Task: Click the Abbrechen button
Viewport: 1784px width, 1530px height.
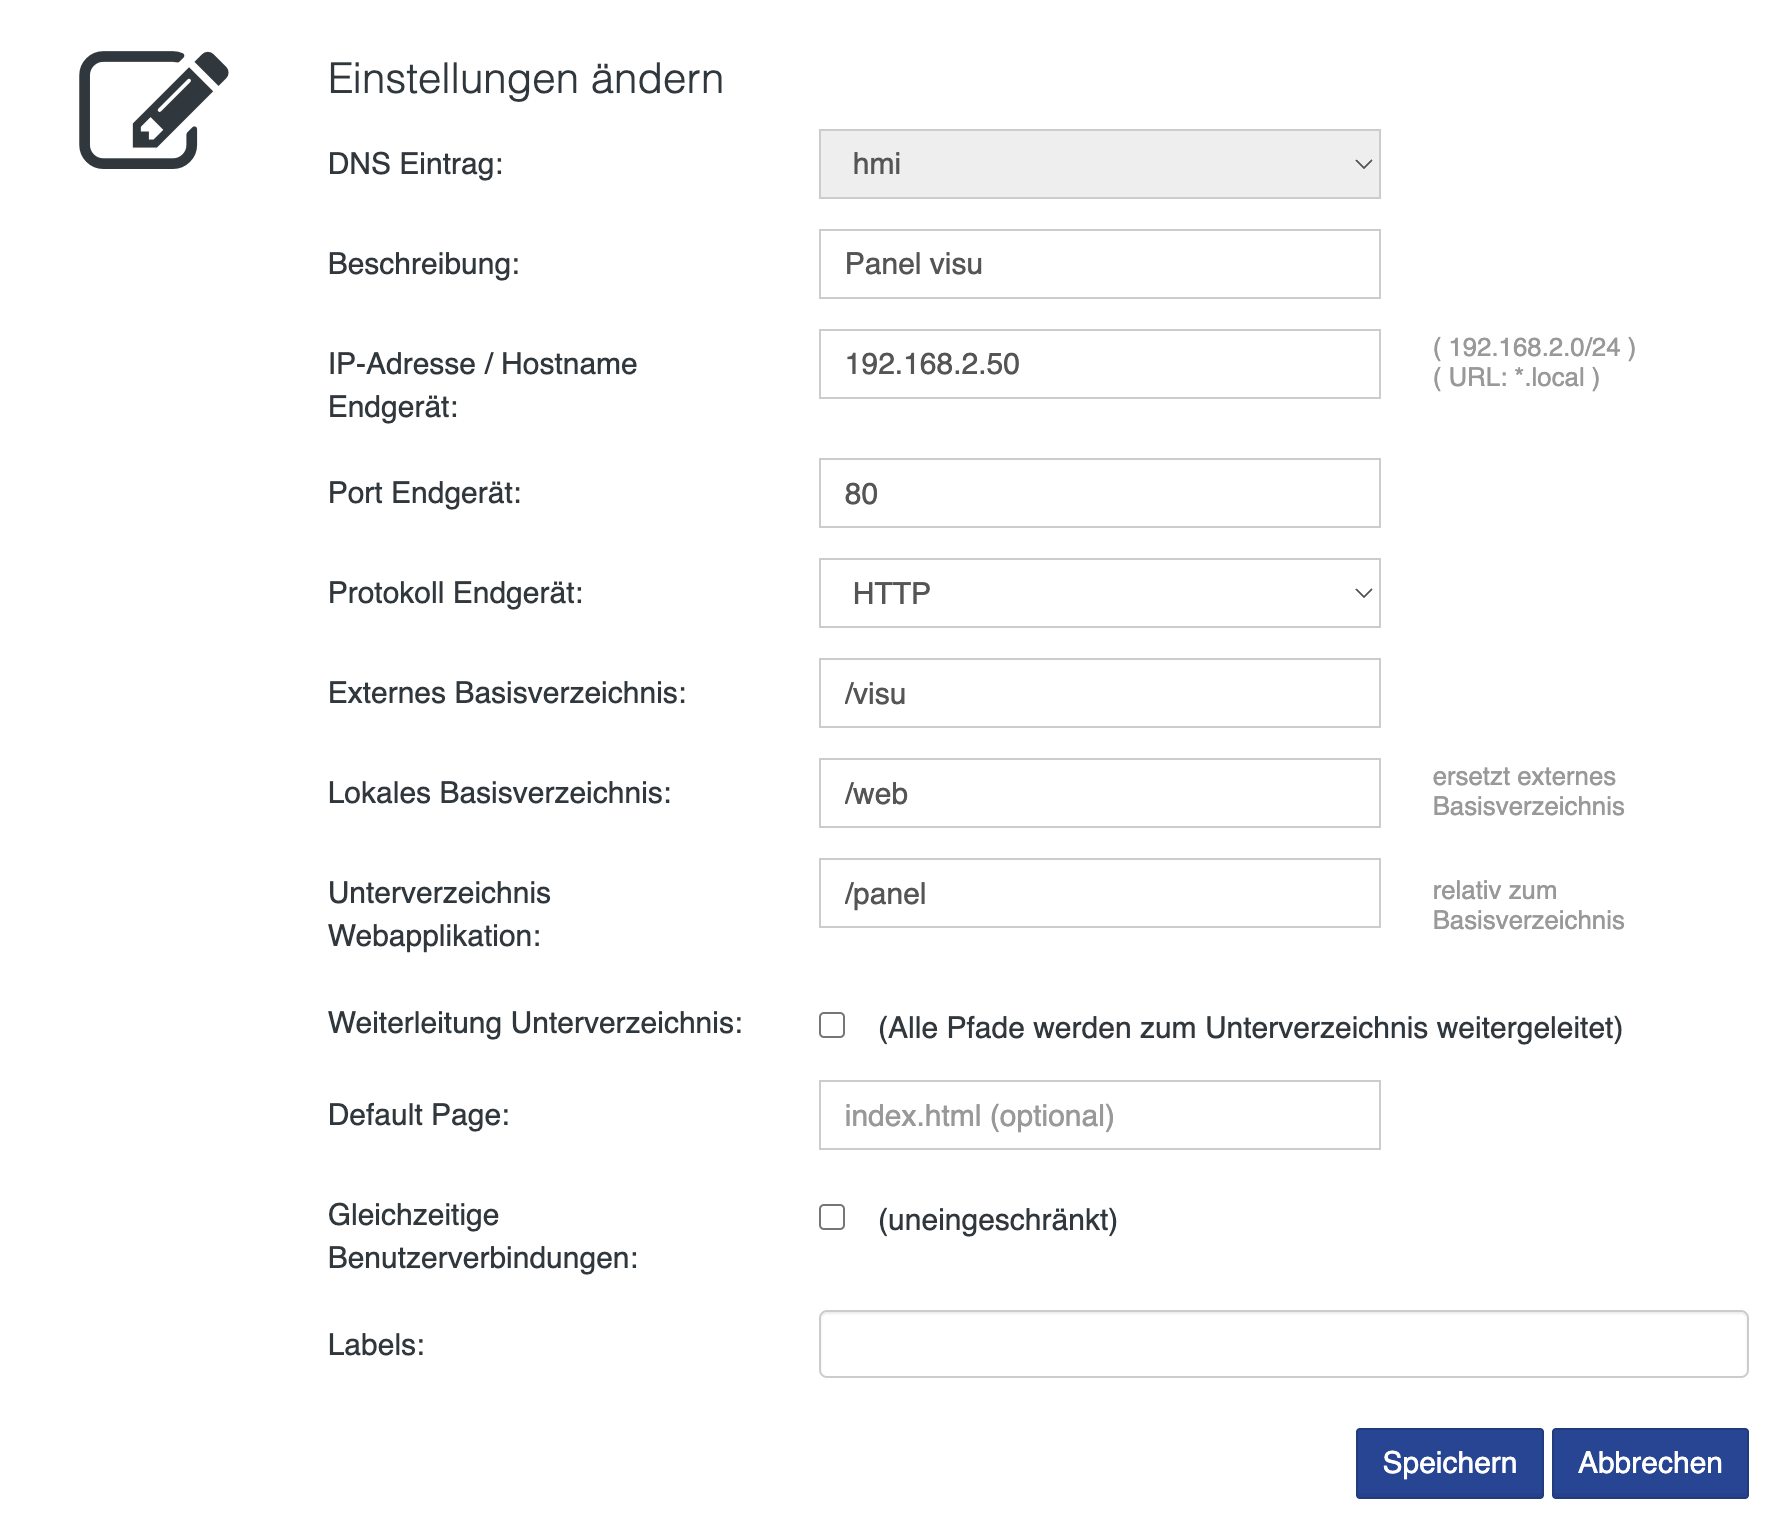Action: (x=1650, y=1463)
